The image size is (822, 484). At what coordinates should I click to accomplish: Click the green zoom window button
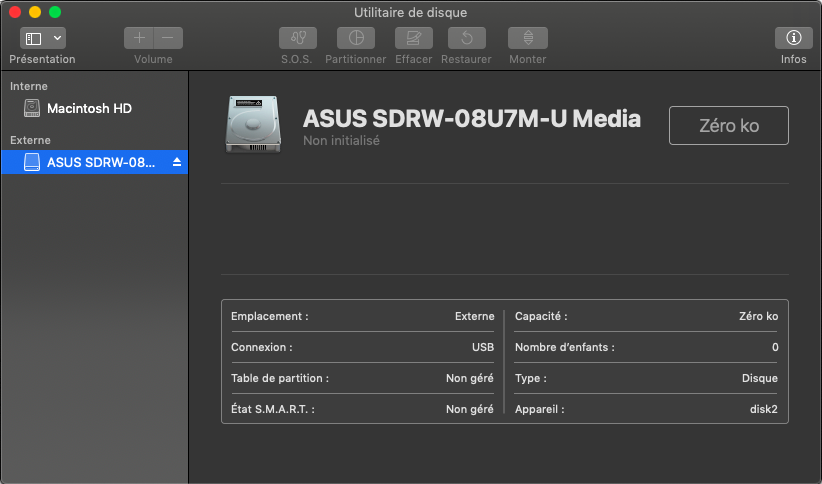point(55,12)
